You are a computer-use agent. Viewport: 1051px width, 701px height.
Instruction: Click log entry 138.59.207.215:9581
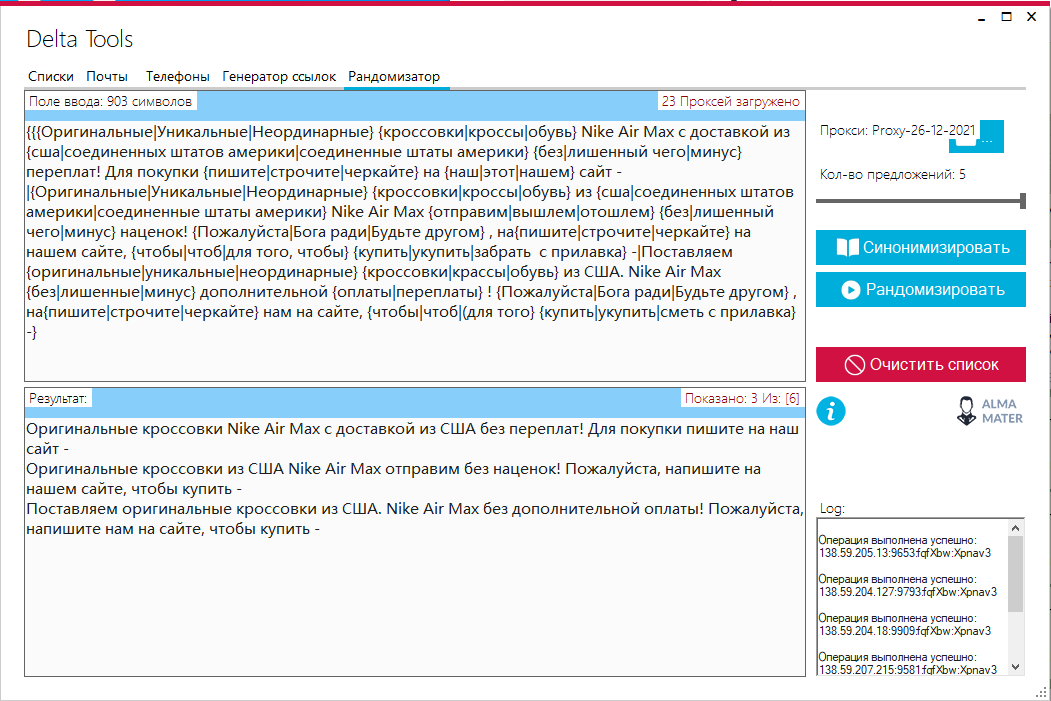[908, 670]
